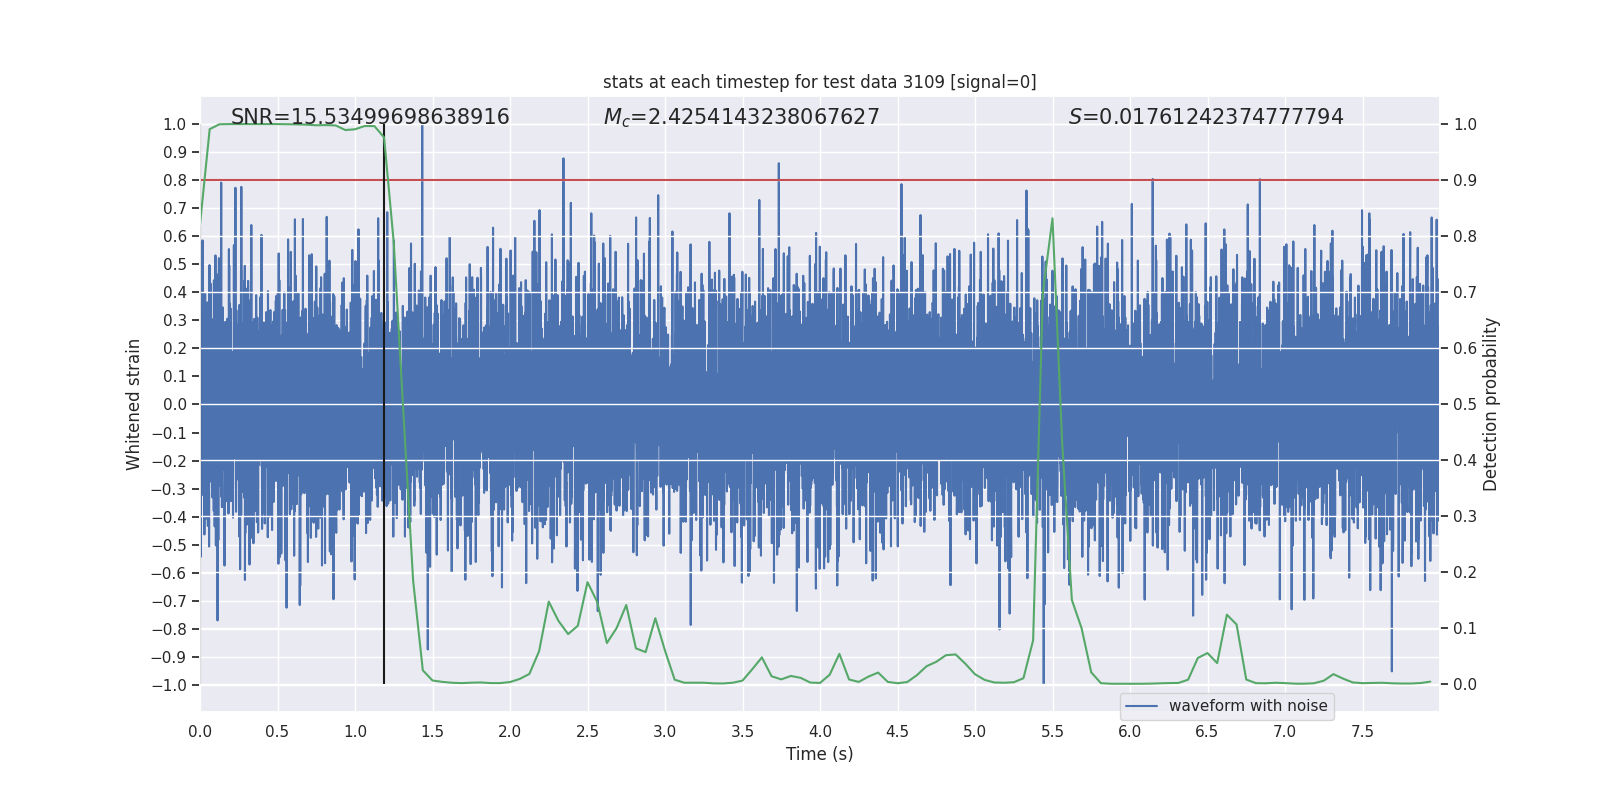
Task: Click the 0.2 tick on the Whitened strain axis
Action: (x=175, y=348)
